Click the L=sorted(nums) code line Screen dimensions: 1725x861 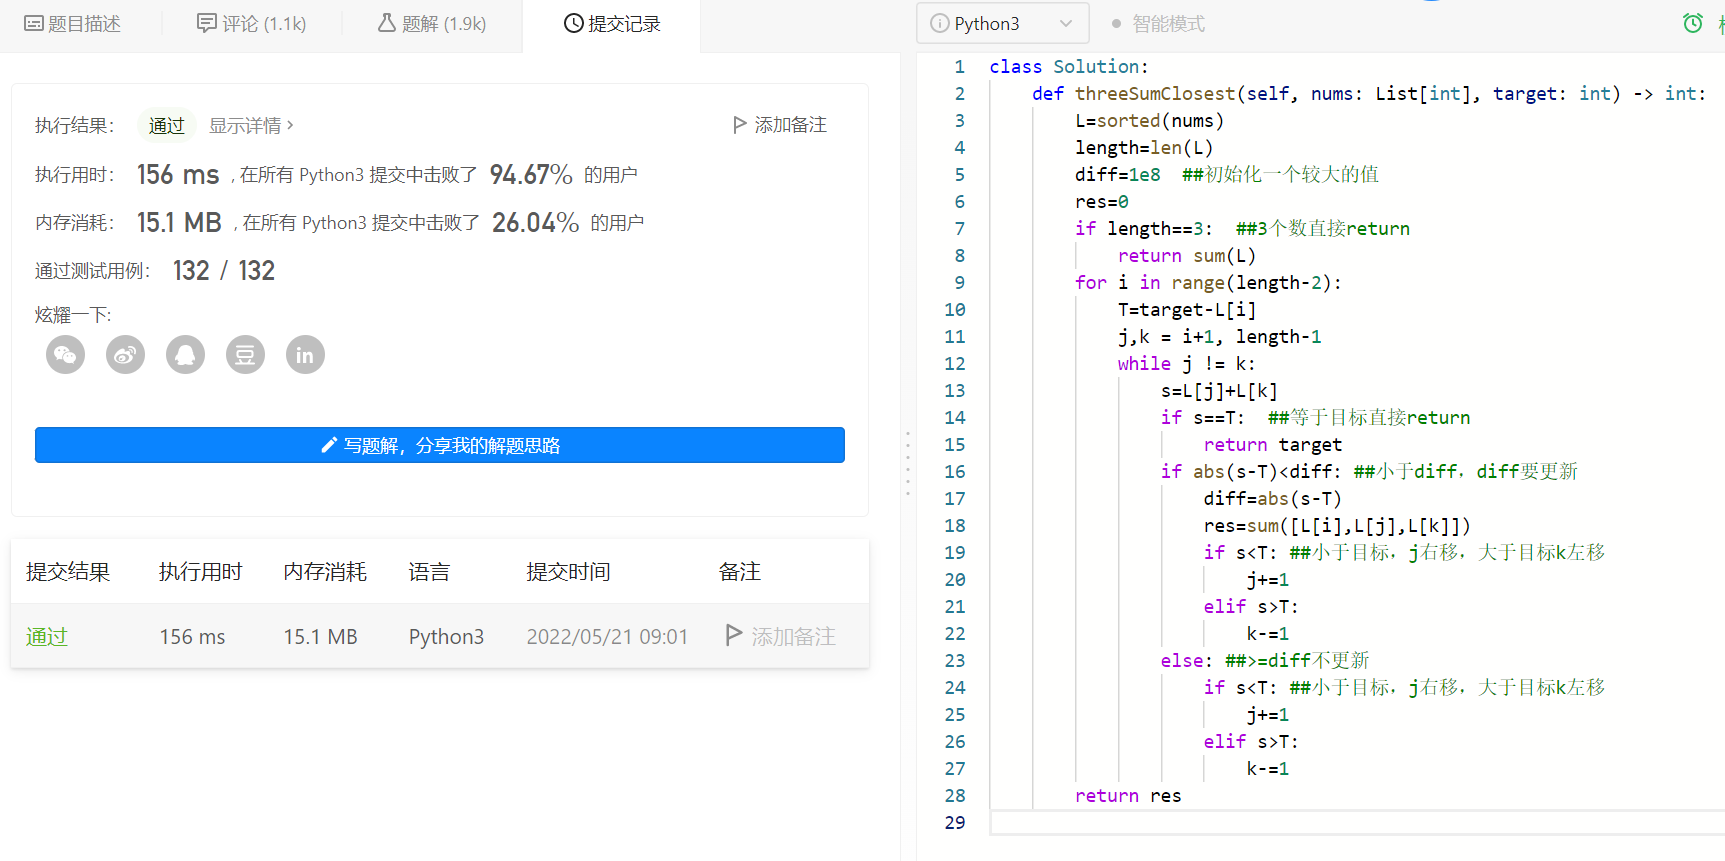[x=1150, y=121]
